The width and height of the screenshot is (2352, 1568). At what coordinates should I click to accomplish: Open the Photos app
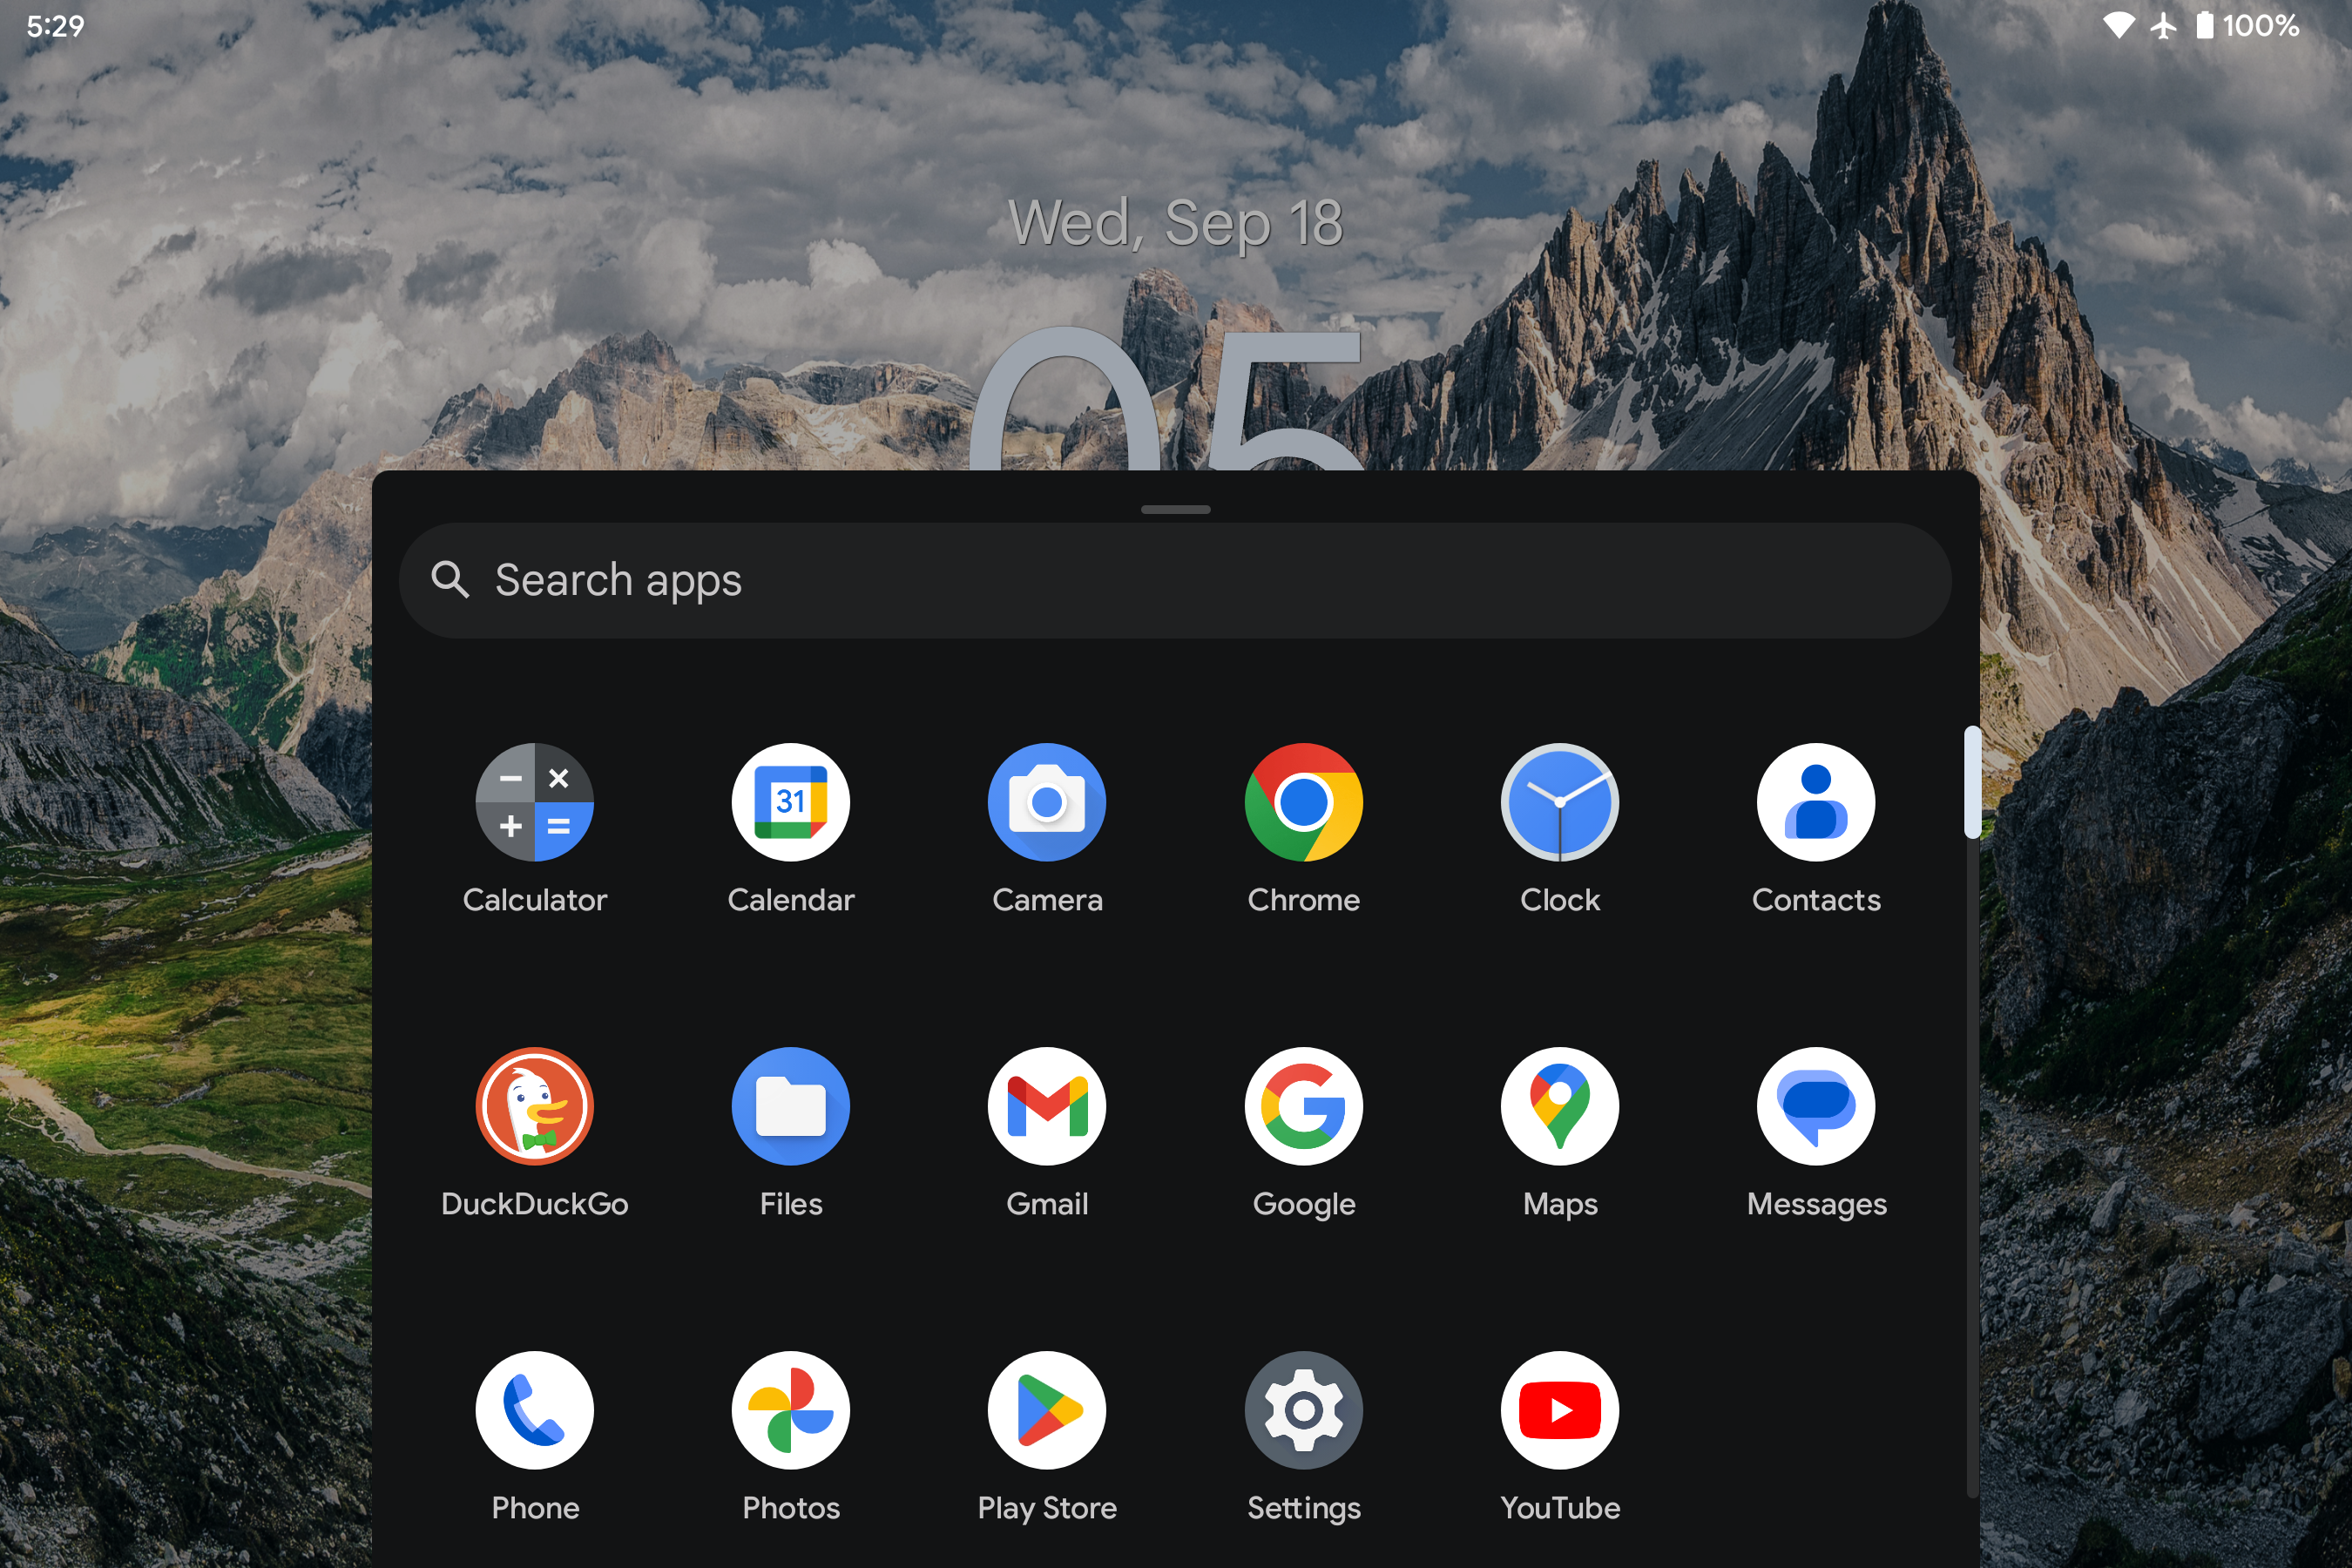coord(790,1410)
